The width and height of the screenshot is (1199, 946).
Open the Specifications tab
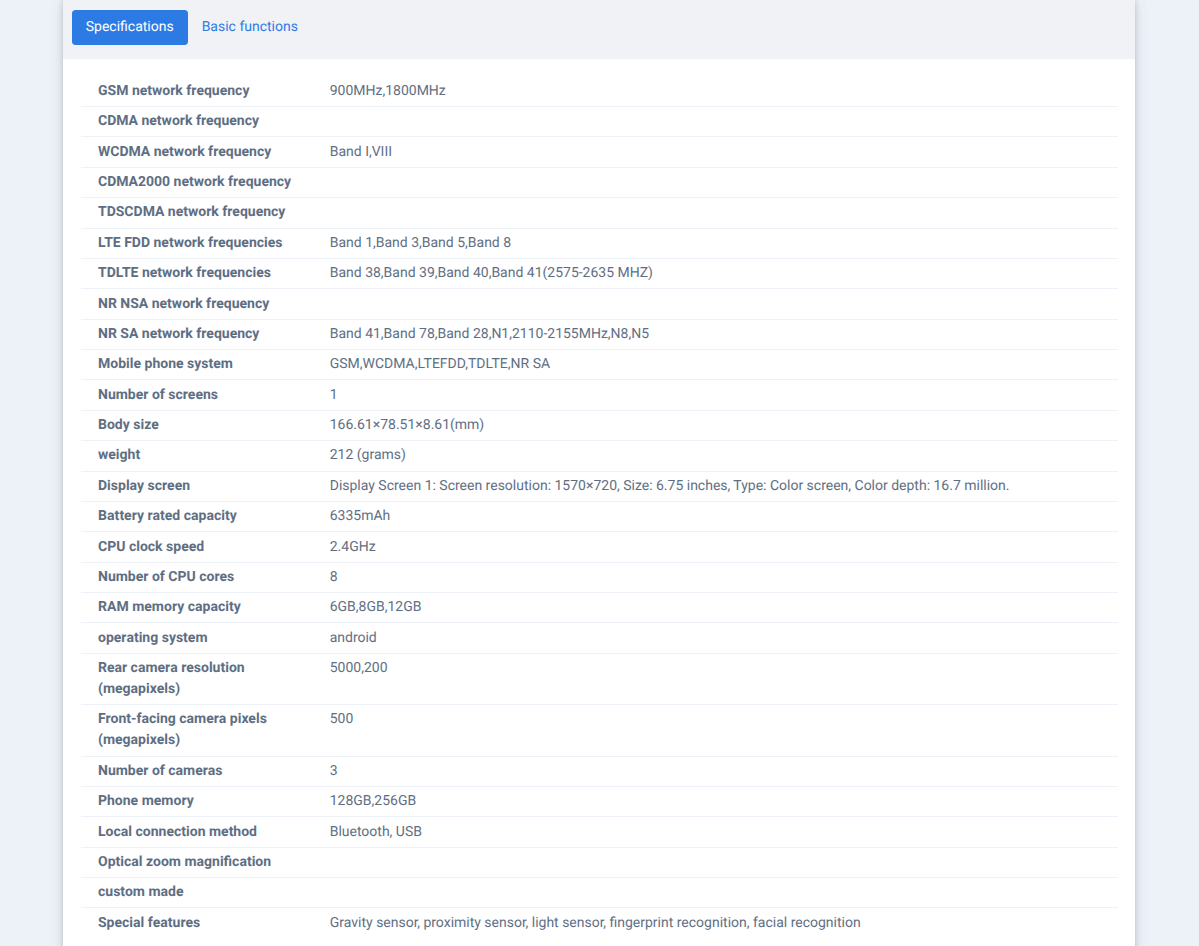click(x=130, y=27)
